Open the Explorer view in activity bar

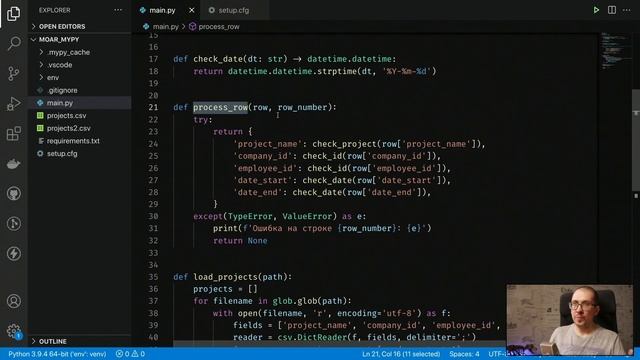(13, 13)
